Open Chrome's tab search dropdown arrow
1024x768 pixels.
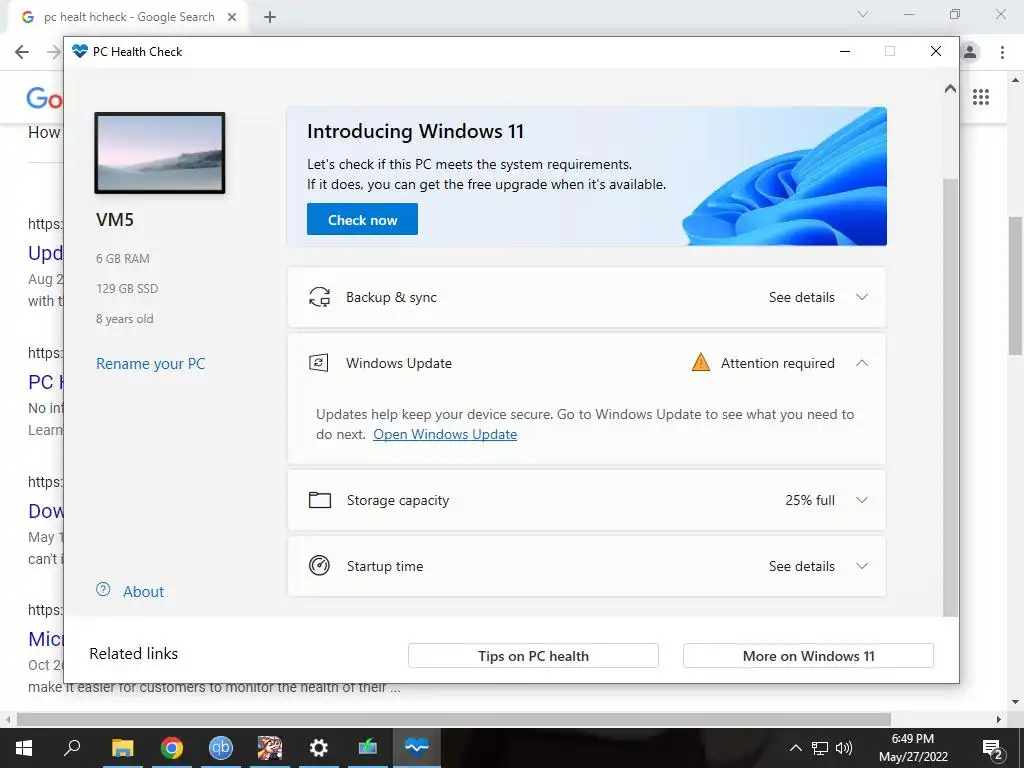coord(863,14)
